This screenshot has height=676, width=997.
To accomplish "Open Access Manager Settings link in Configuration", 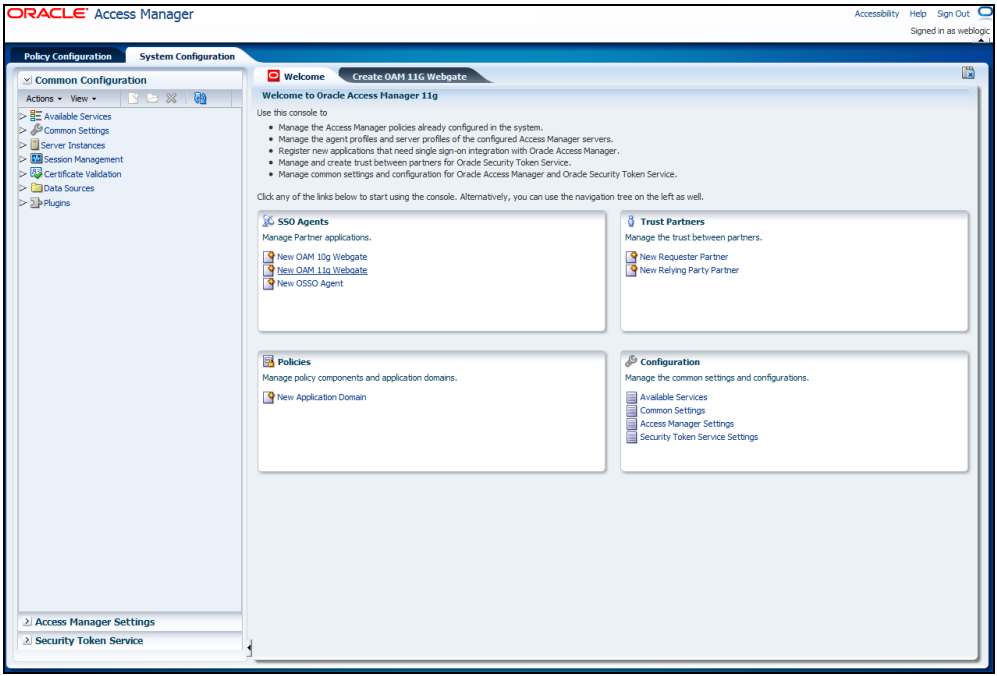I will coord(687,424).
